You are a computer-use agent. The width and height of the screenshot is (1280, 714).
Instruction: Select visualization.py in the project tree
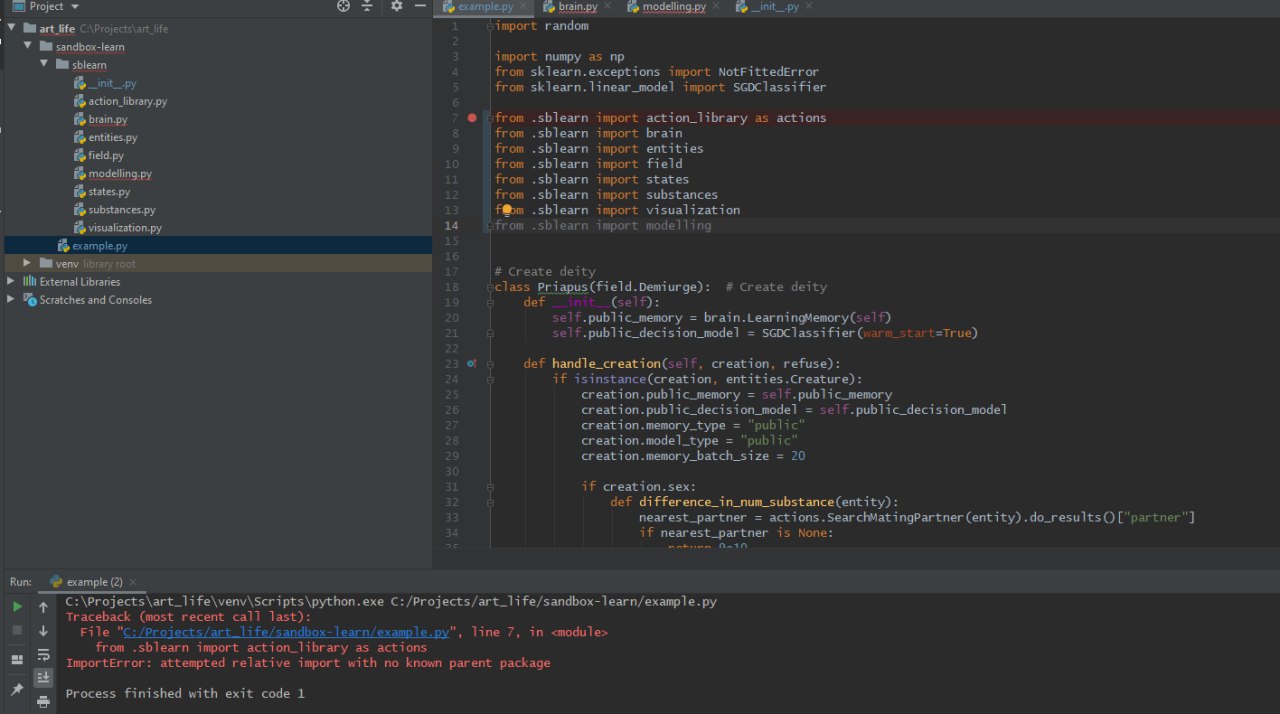point(118,227)
